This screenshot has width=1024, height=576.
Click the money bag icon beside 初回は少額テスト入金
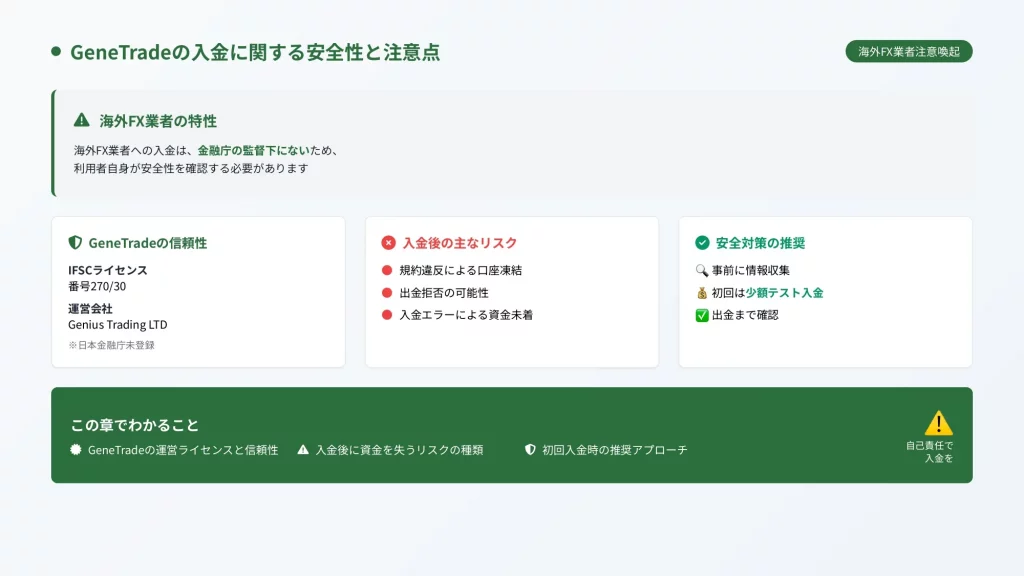pos(702,293)
